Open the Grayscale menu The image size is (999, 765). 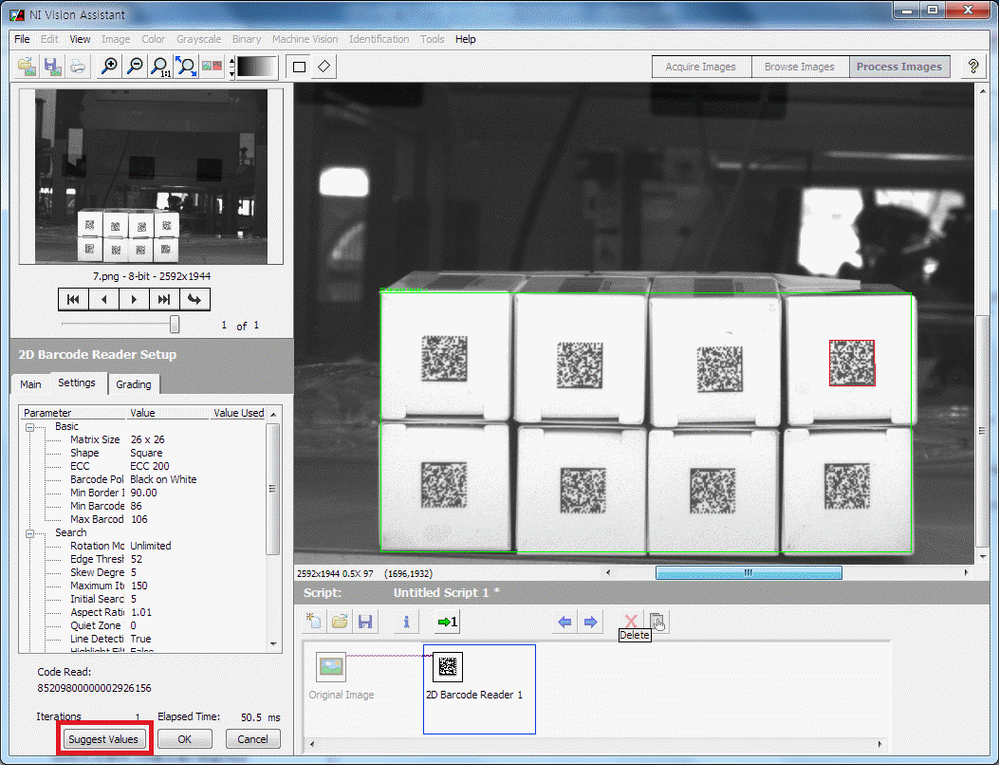pos(199,39)
